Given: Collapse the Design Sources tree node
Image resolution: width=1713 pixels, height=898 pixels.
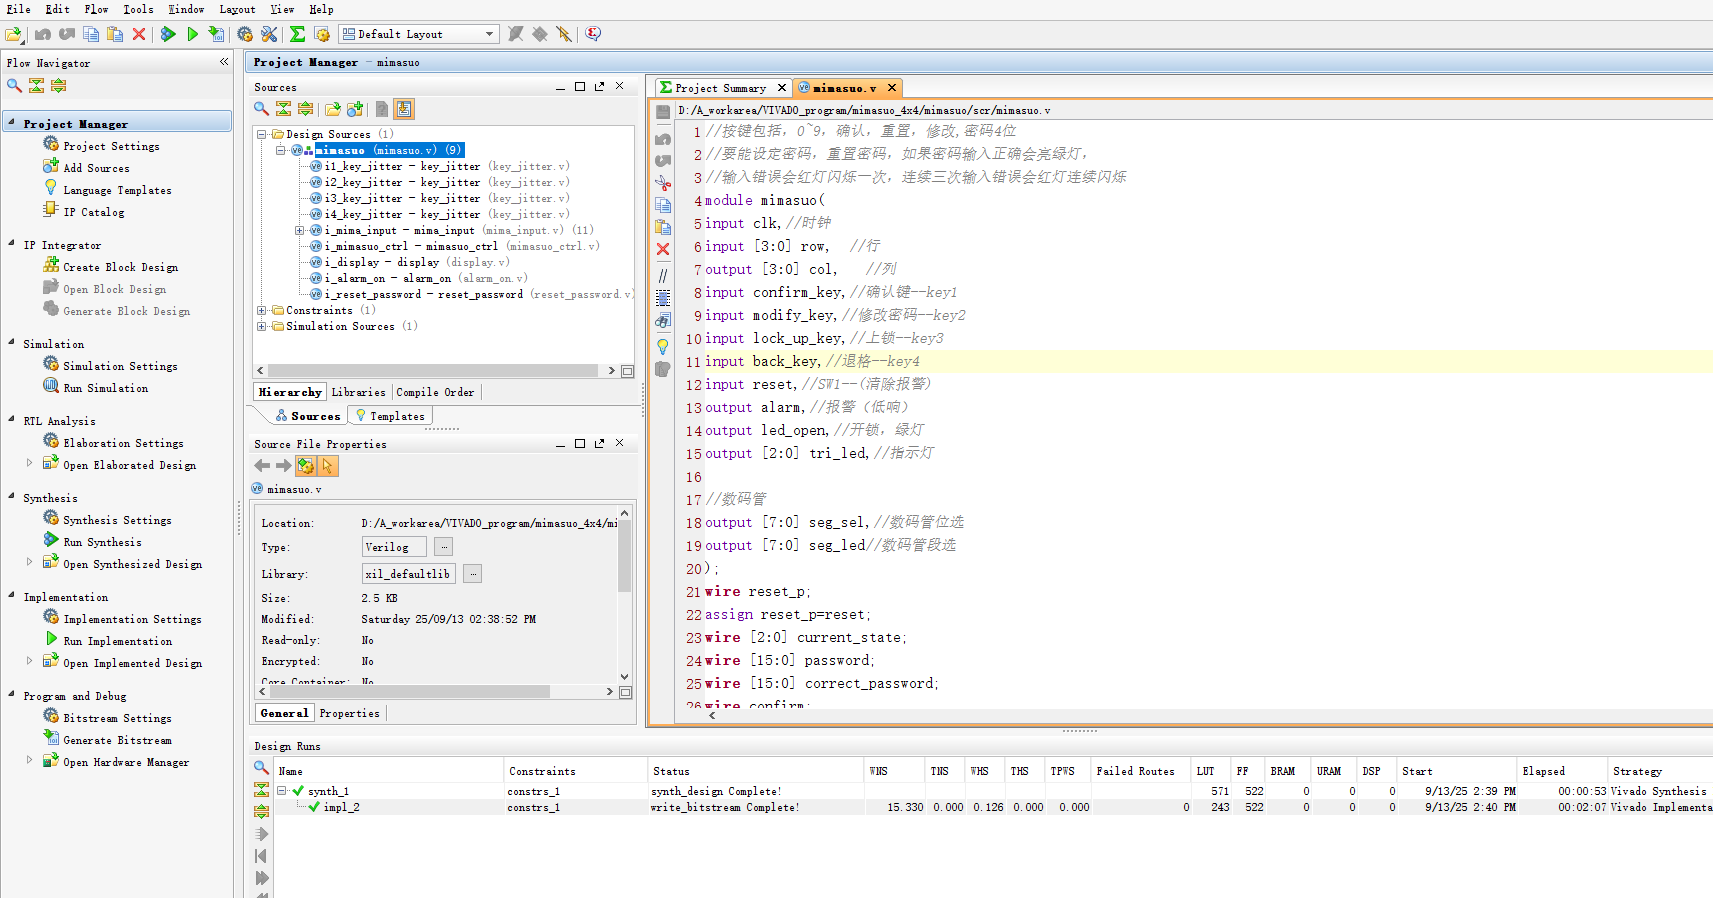Looking at the screenshot, I should coord(262,134).
